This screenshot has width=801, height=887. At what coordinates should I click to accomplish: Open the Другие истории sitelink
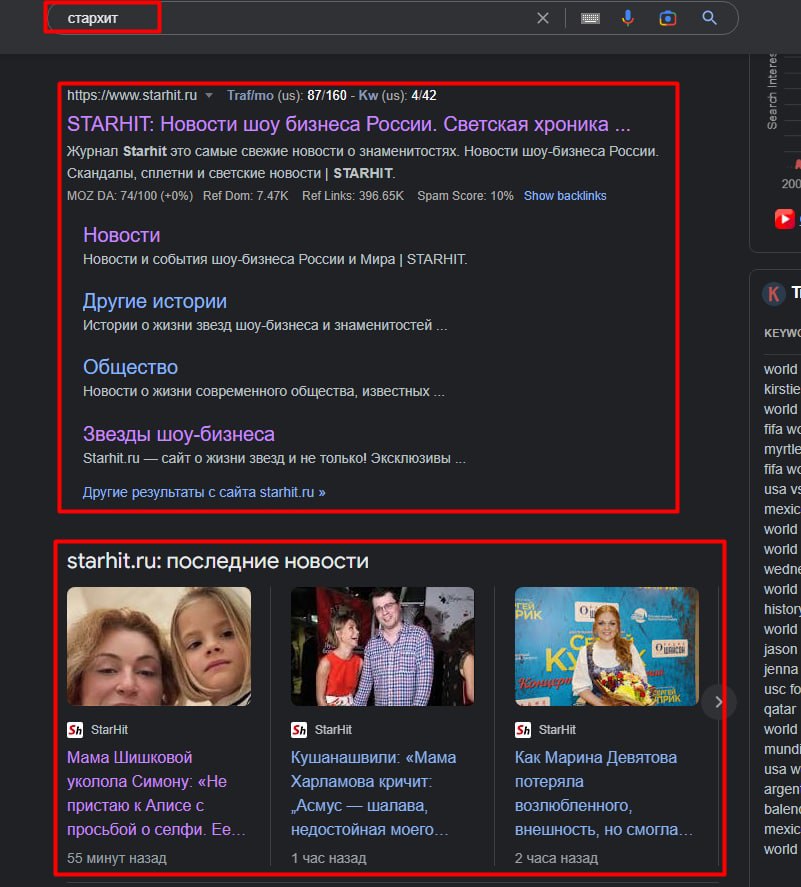coord(155,301)
